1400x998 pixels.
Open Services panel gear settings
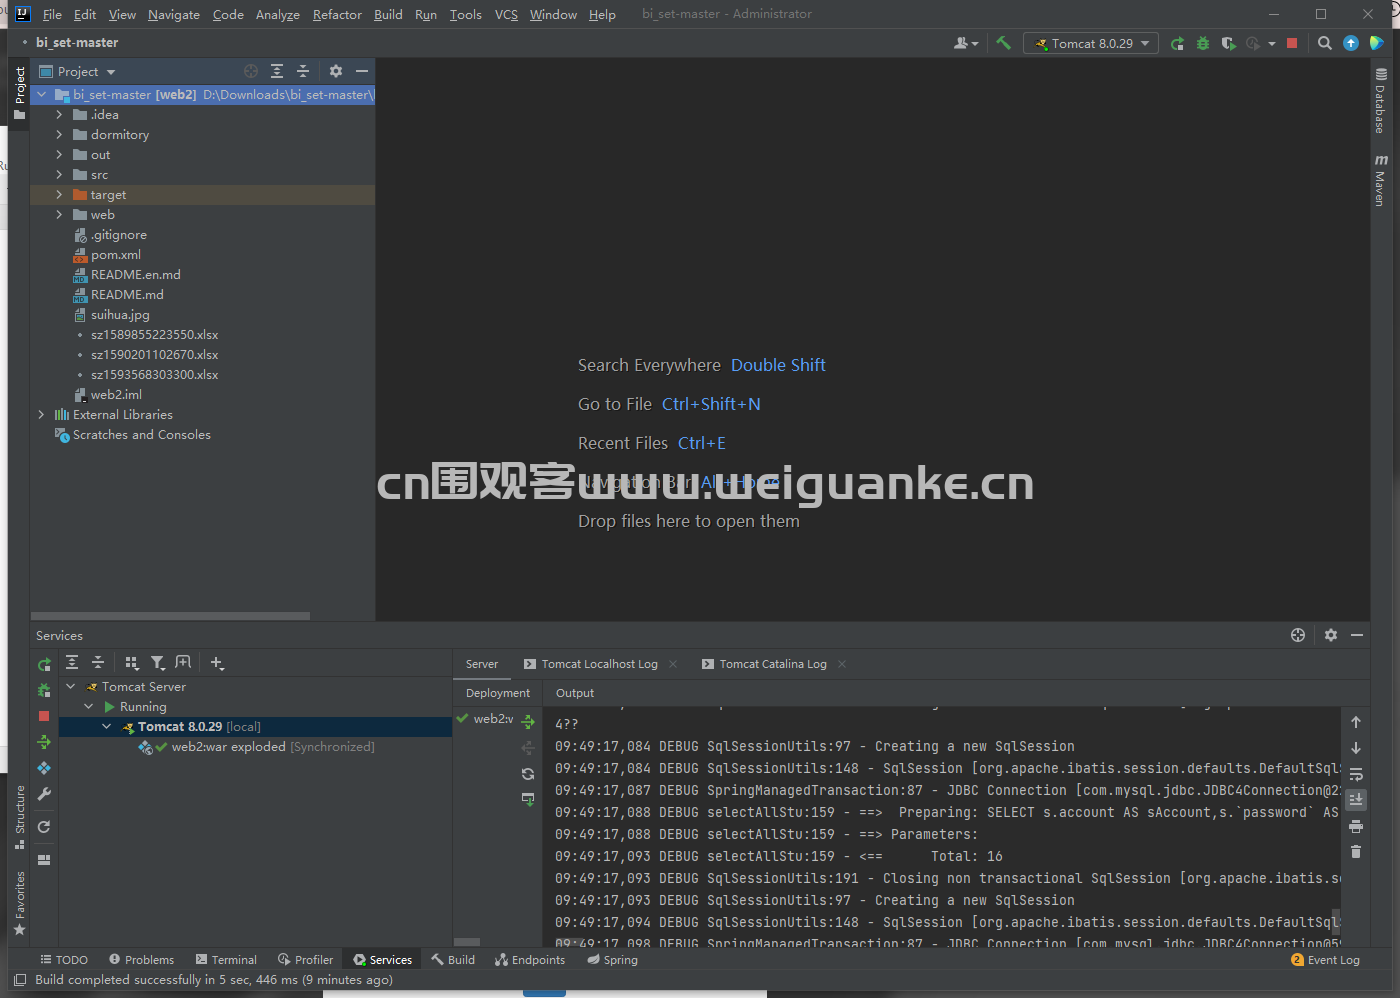[x=1331, y=635]
